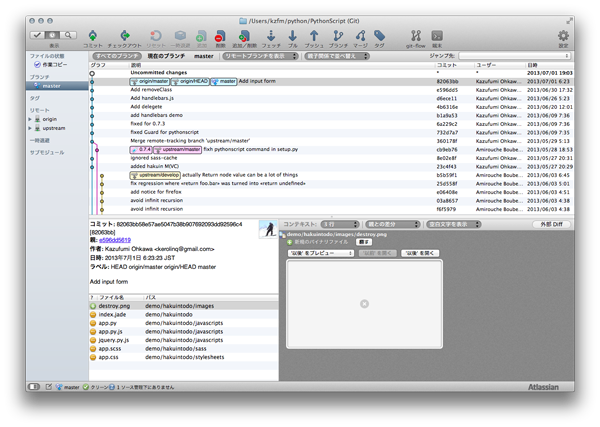Viewport: 600px width, 427px height.
Task: Click the upstream/develop branch label tag
Action: tap(155, 175)
